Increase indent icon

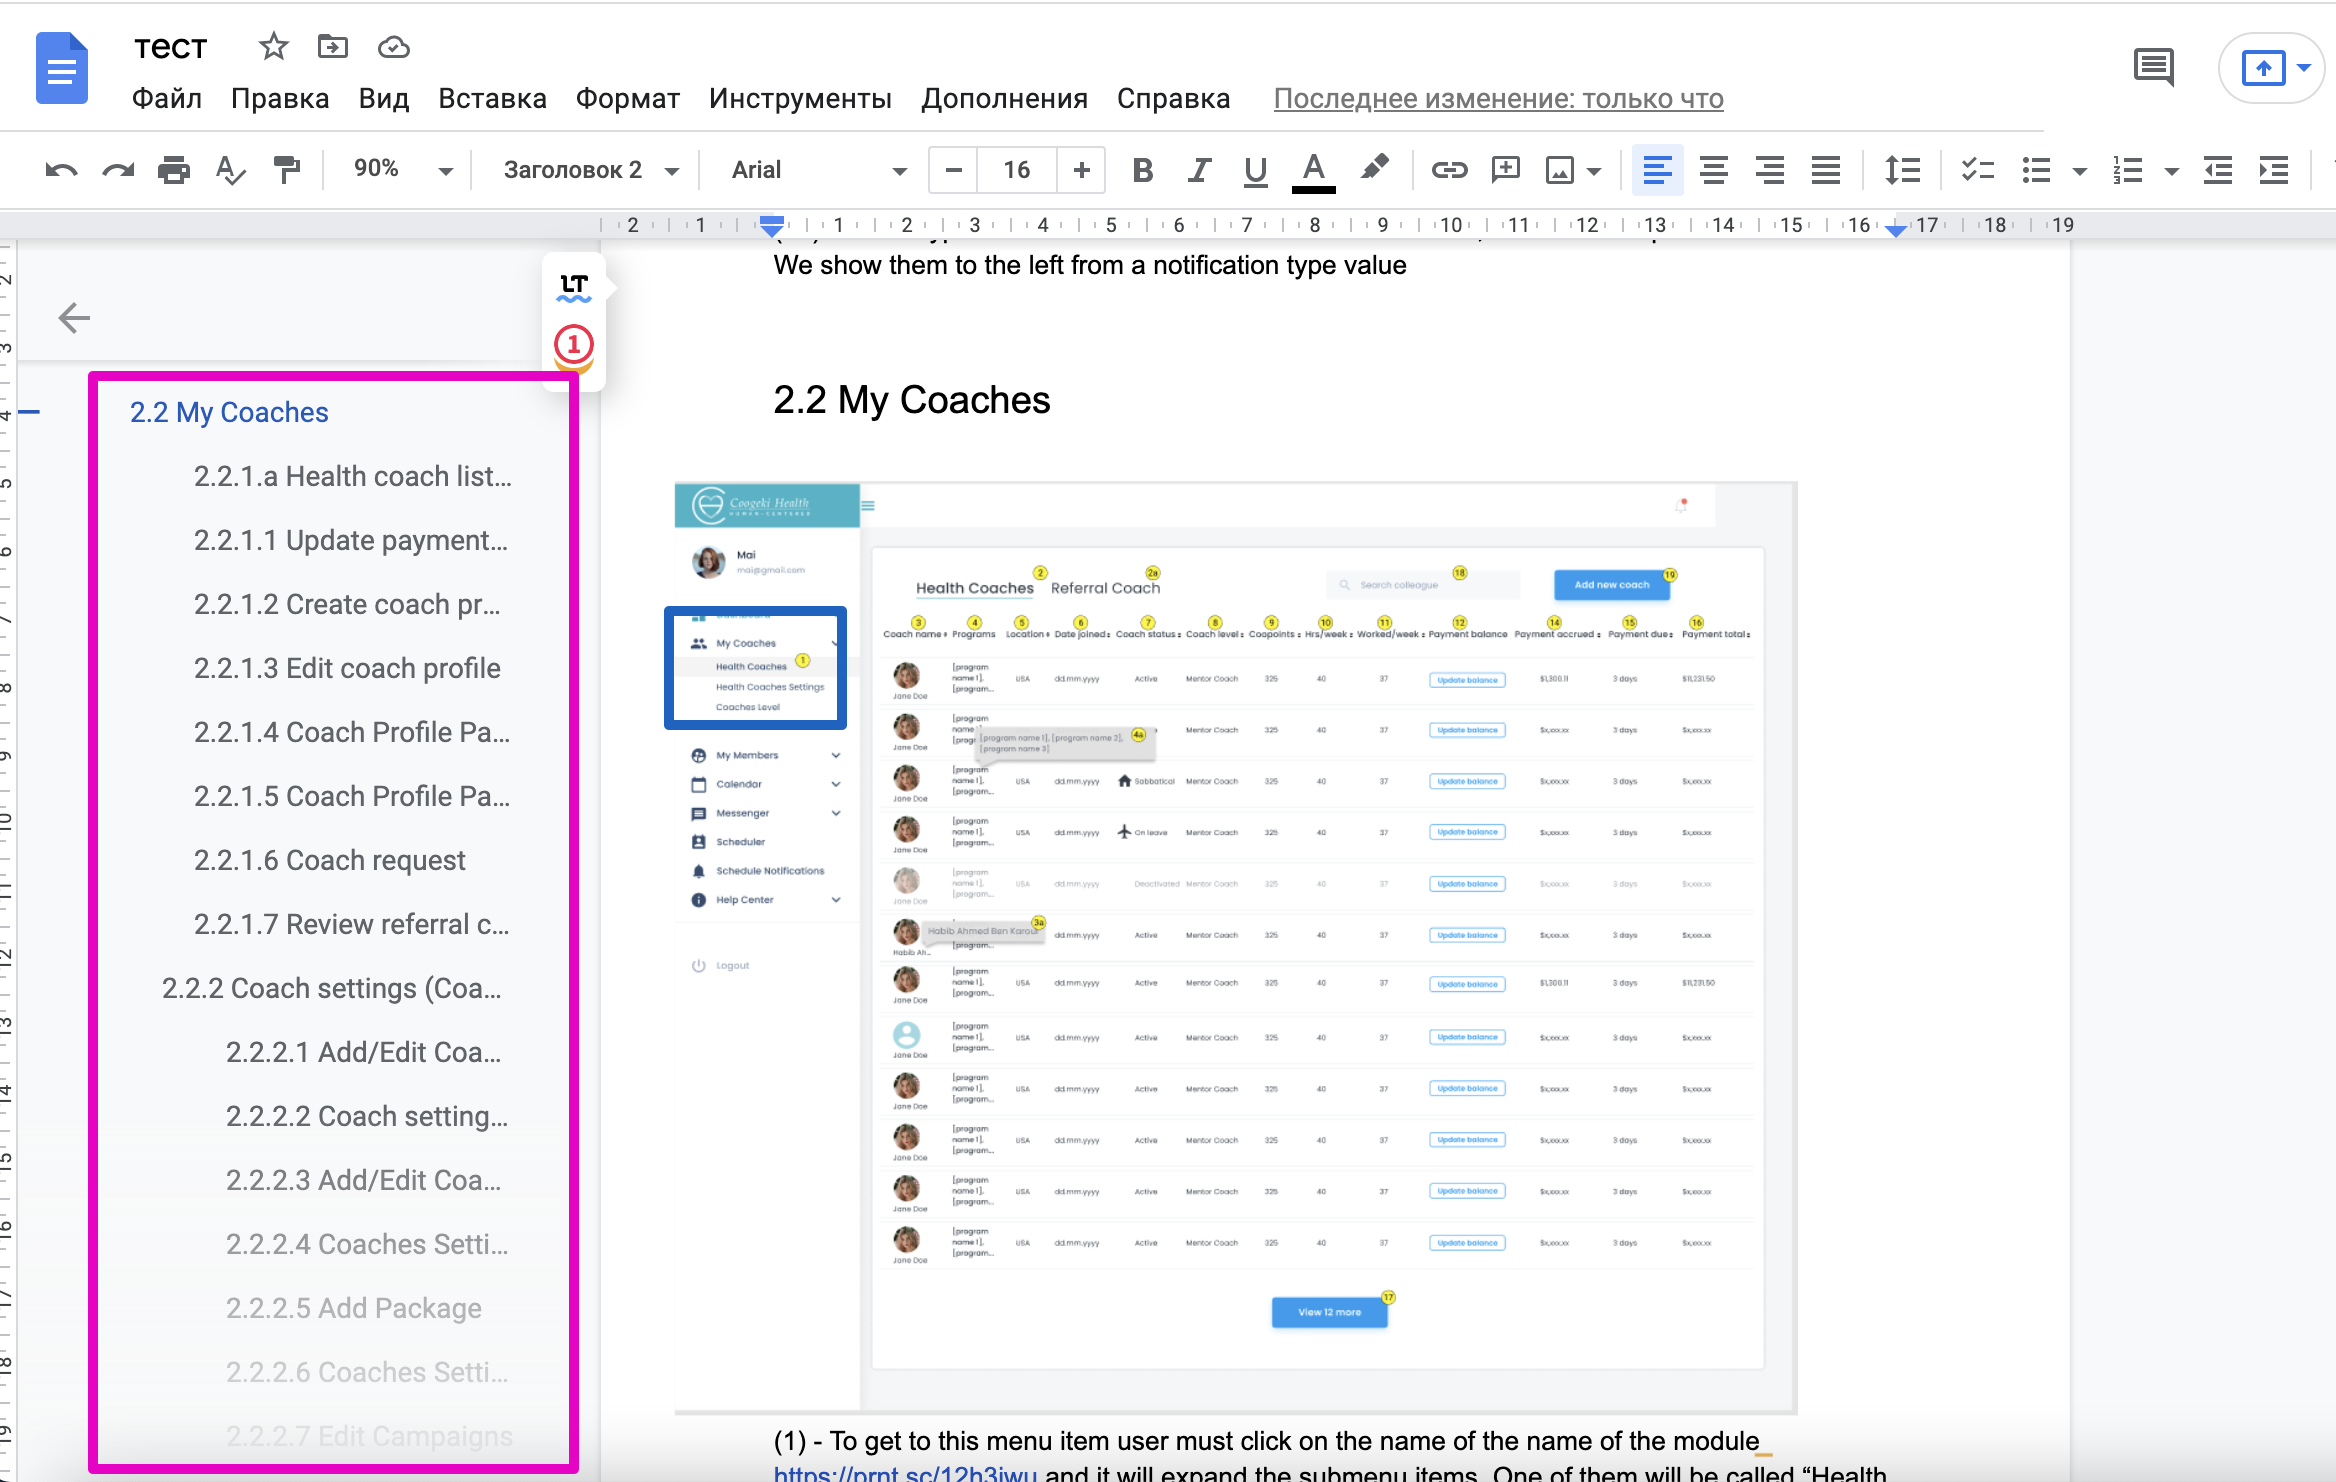[x=2274, y=170]
